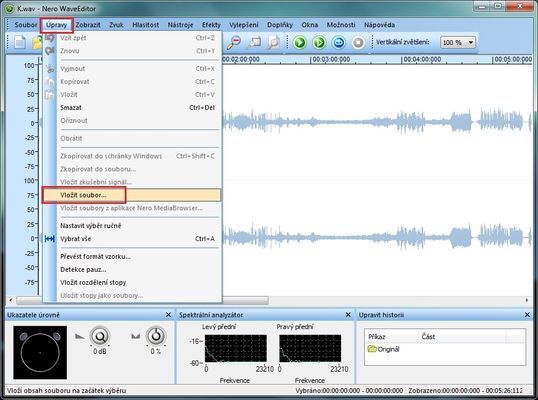Click the circular level meter display
The height and width of the screenshot is (400, 538).
(x=40, y=352)
